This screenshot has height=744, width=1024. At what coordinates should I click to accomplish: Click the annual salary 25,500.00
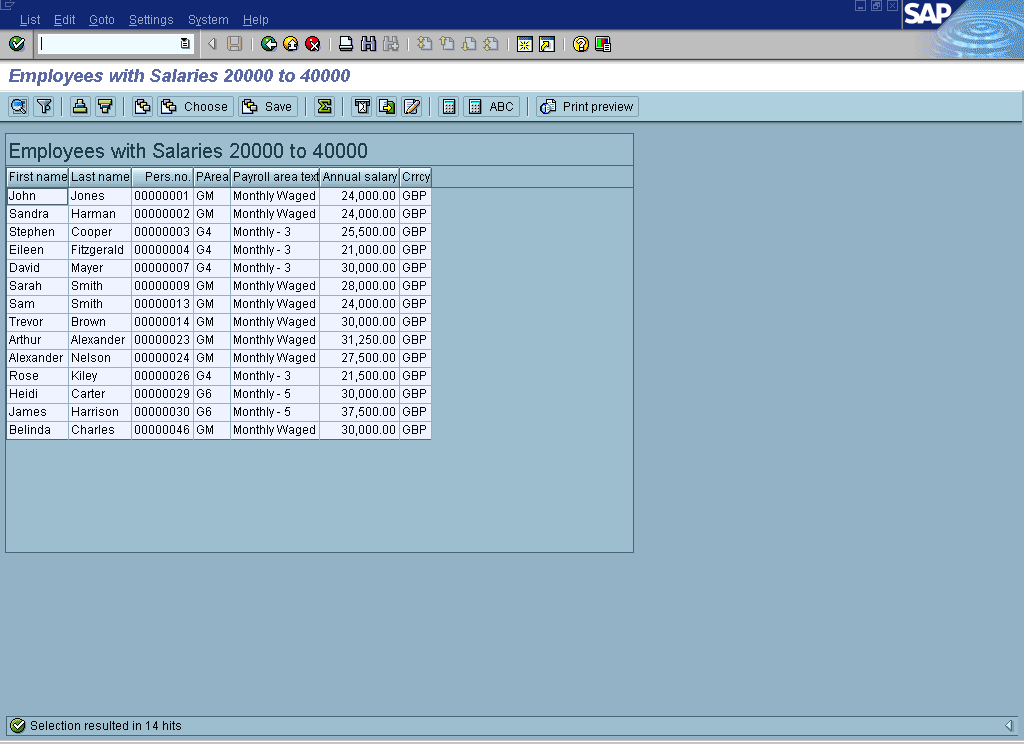[360, 232]
